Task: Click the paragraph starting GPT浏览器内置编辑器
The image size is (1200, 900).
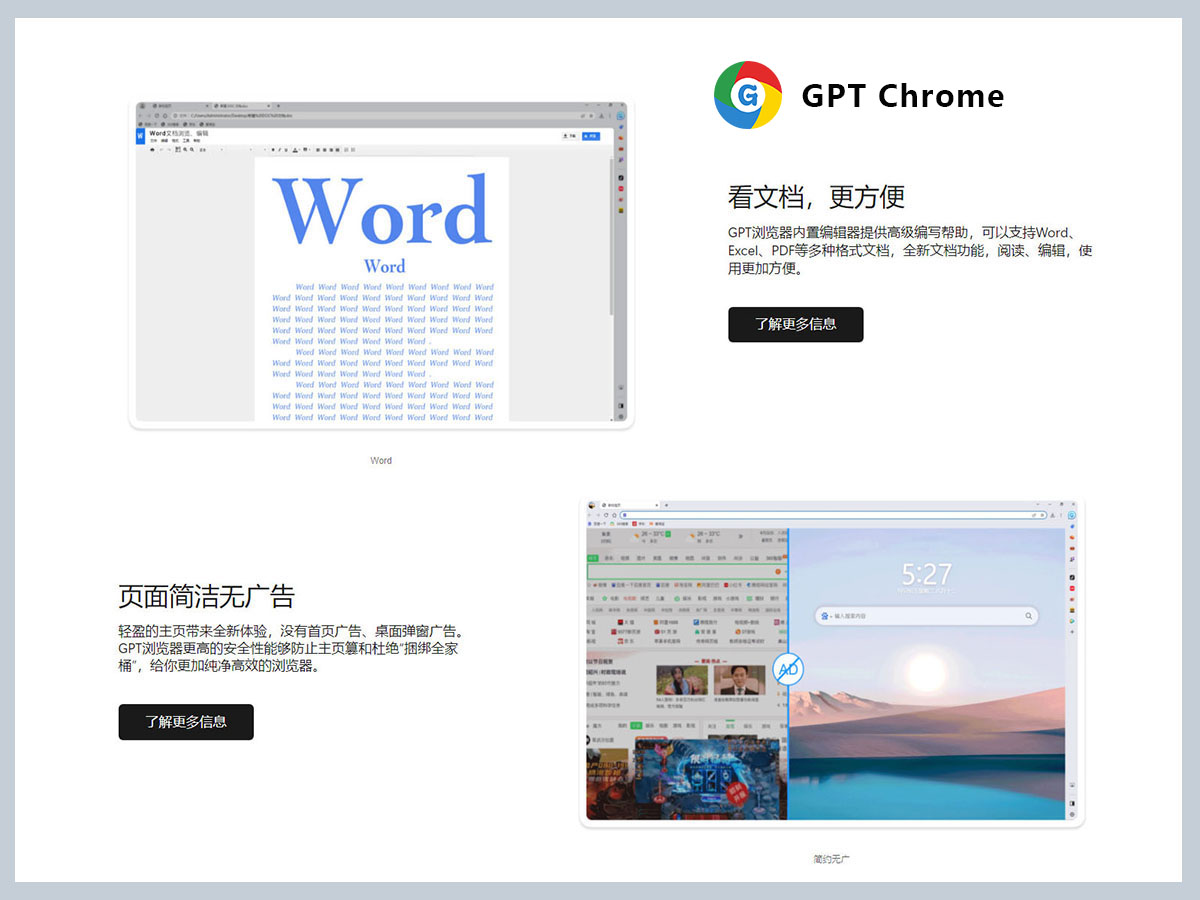Action: tap(910, 250)
